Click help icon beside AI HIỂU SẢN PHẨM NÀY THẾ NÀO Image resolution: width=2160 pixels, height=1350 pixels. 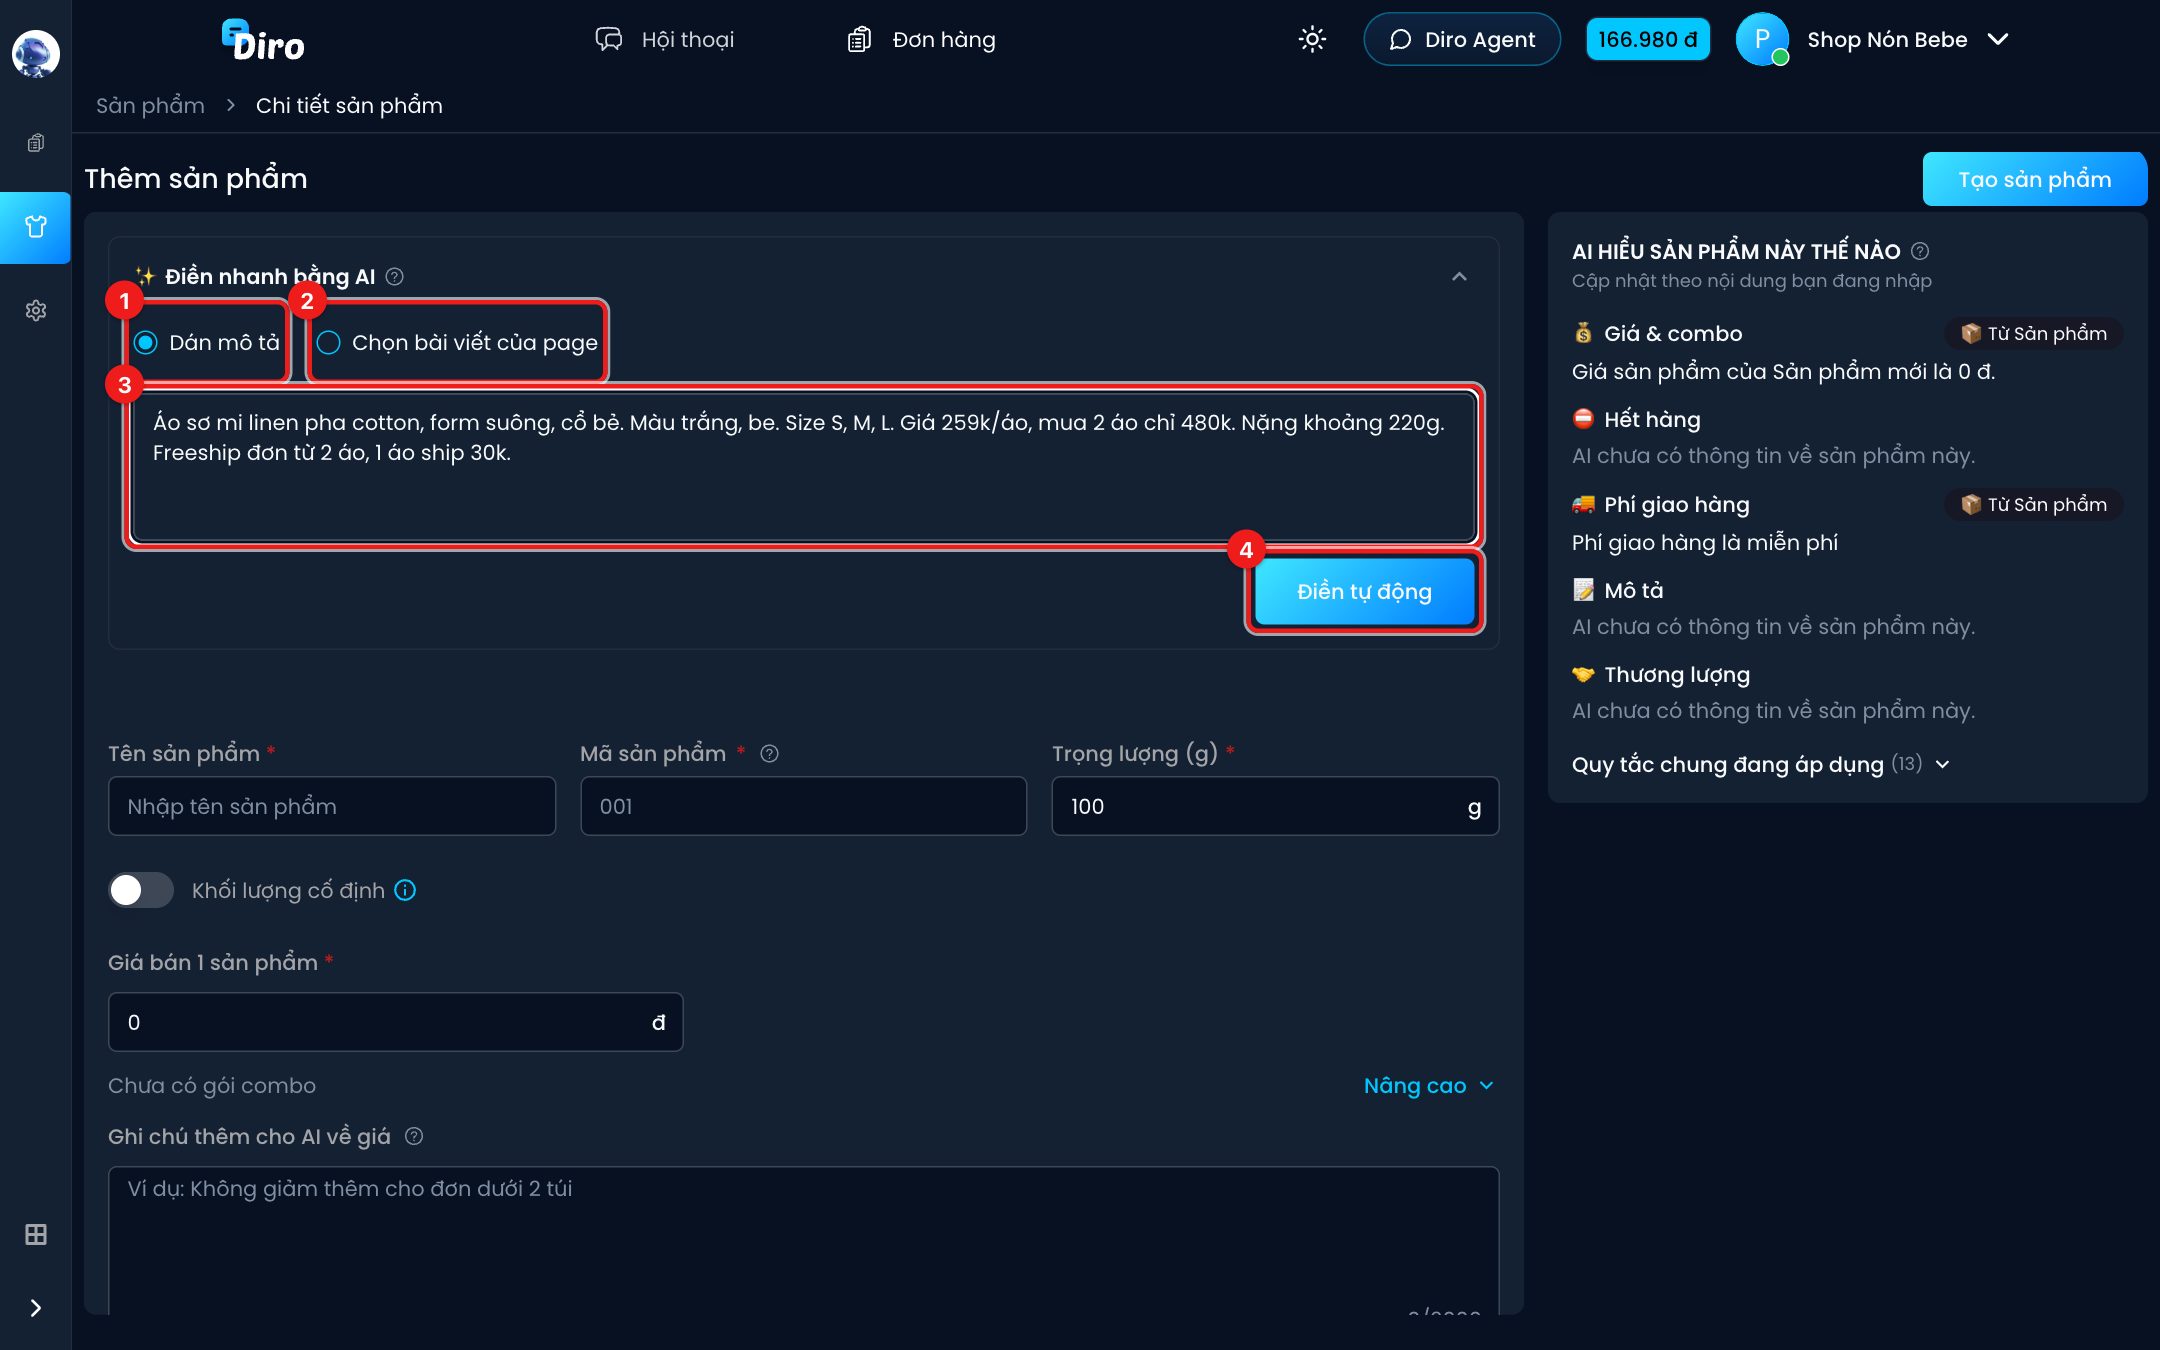click(1920, 251)
